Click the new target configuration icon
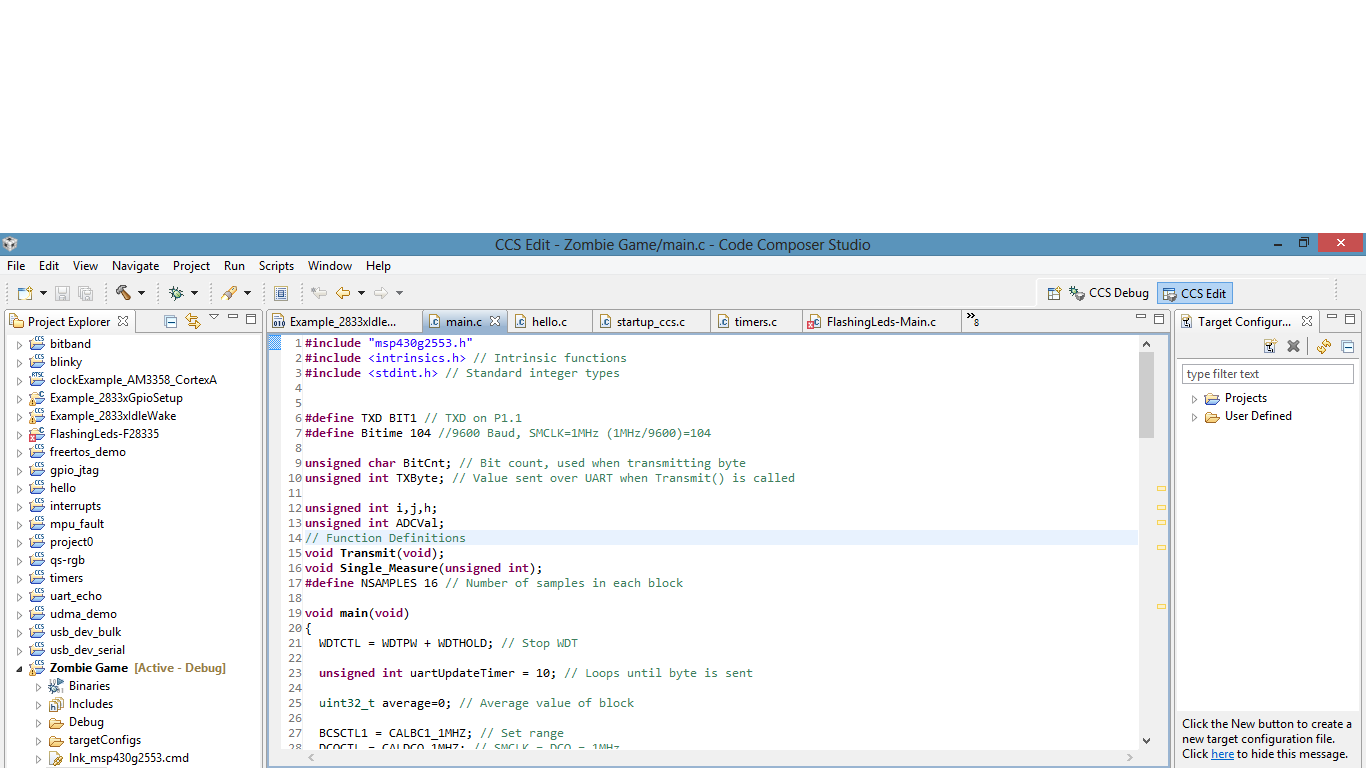This screenshot has height=768, width=1366. coord(1270,346)
